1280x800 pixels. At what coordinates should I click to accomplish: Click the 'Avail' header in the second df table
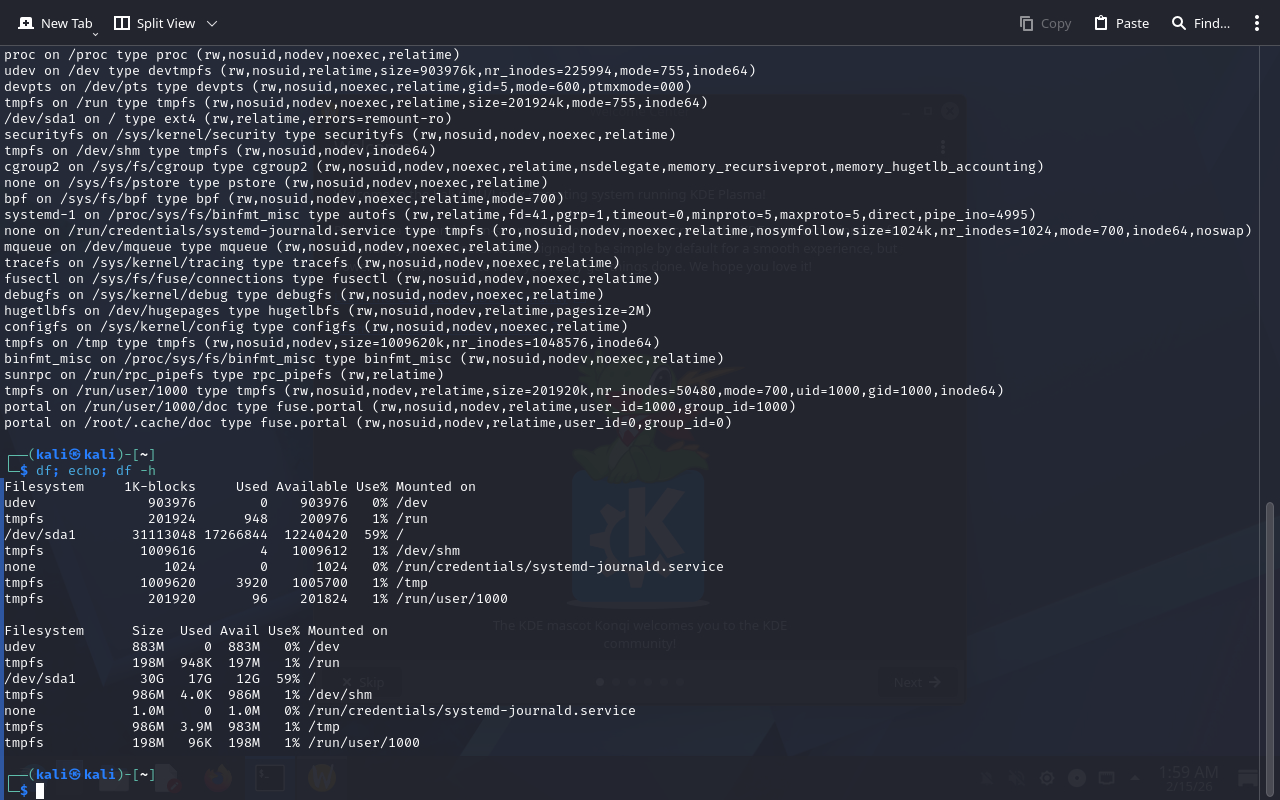240,630
